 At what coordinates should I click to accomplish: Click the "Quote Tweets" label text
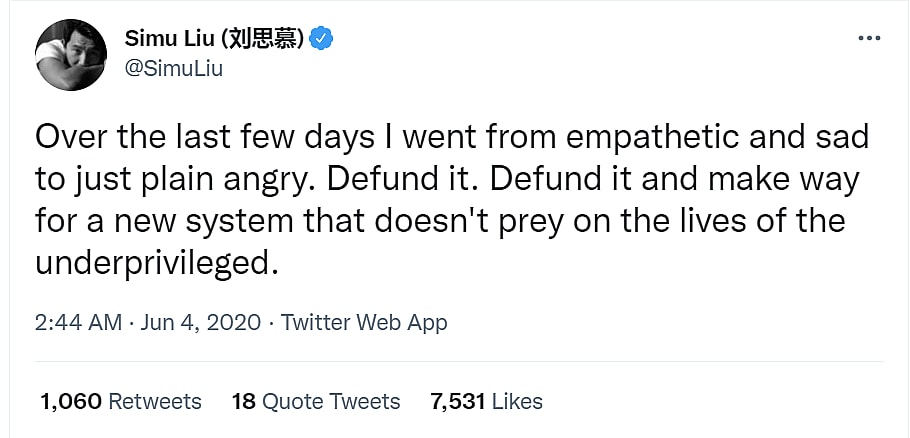332,401
